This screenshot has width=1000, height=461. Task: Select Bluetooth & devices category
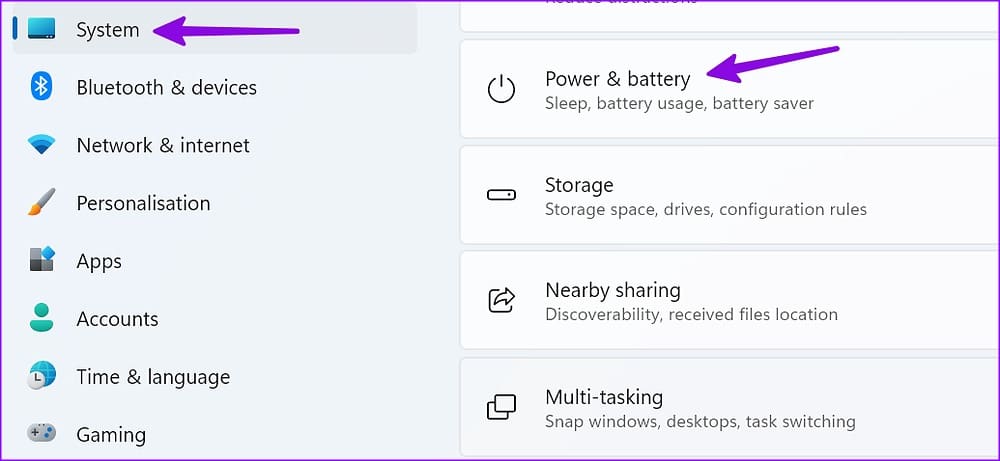[166, 87]
